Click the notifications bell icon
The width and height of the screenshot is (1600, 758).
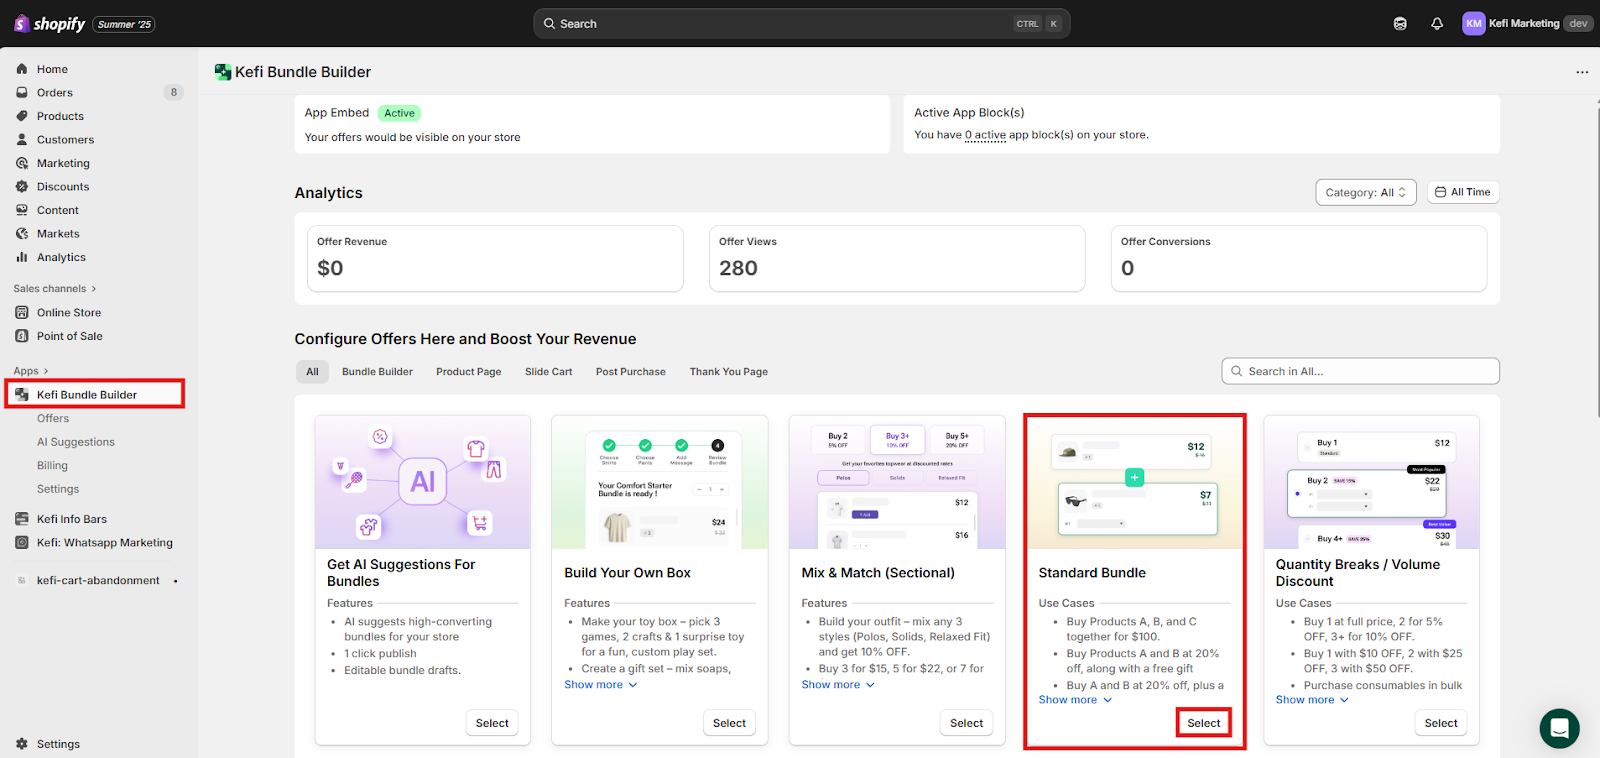(1437, 24)
